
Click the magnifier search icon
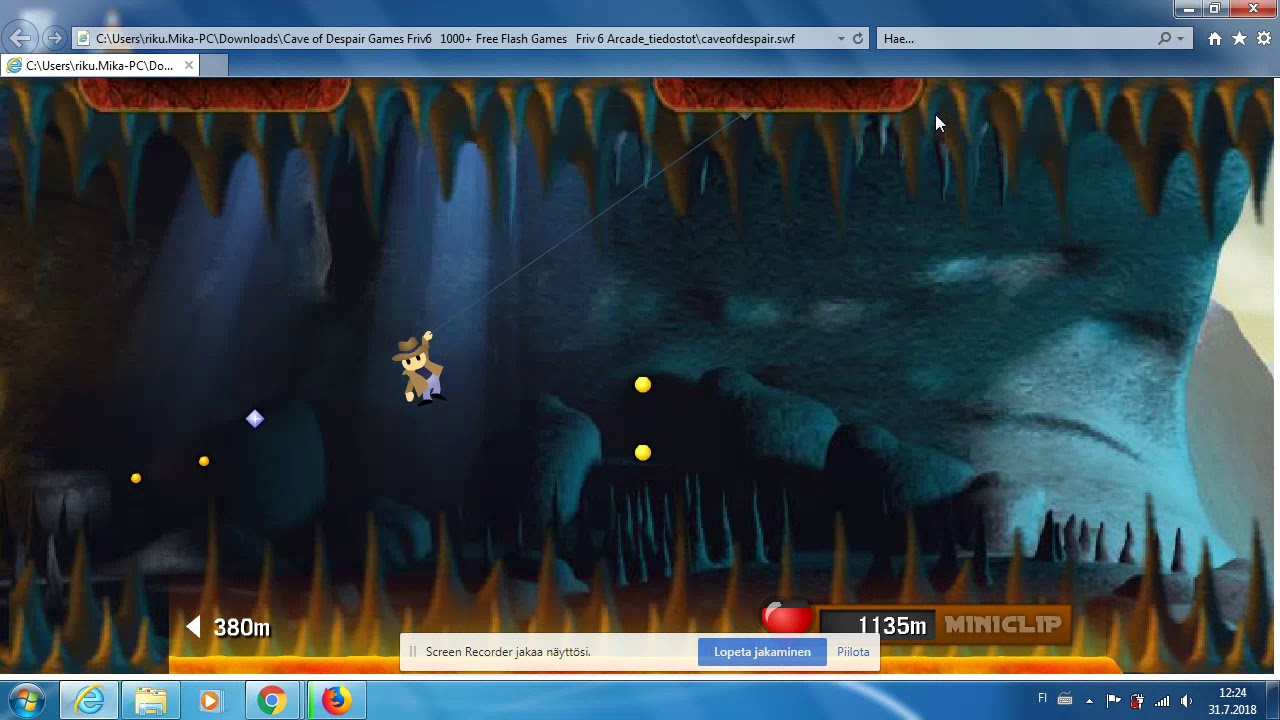tap(1164, 39)
